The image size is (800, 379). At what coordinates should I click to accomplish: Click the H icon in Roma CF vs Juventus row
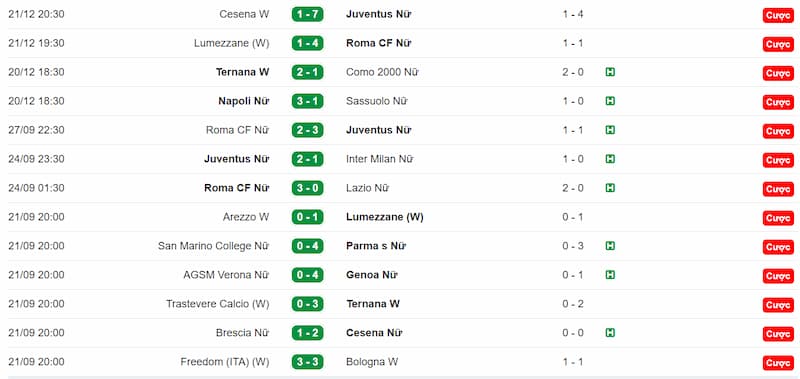[610, 130]
